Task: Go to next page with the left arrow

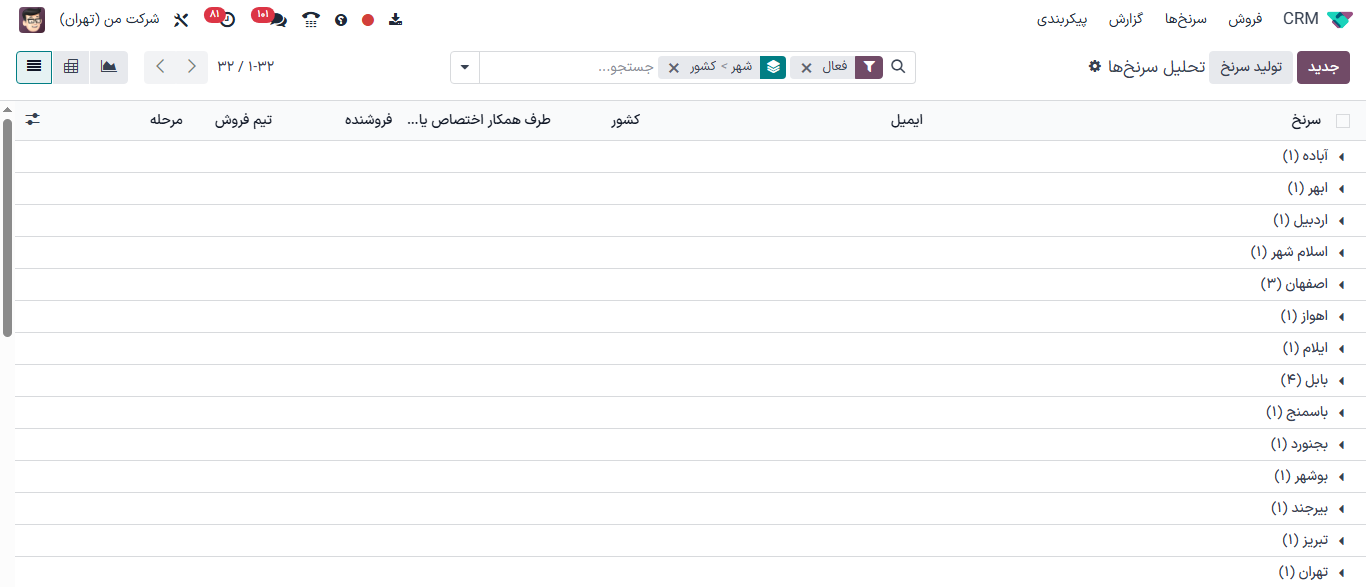Action: click(x=160, y=67)
